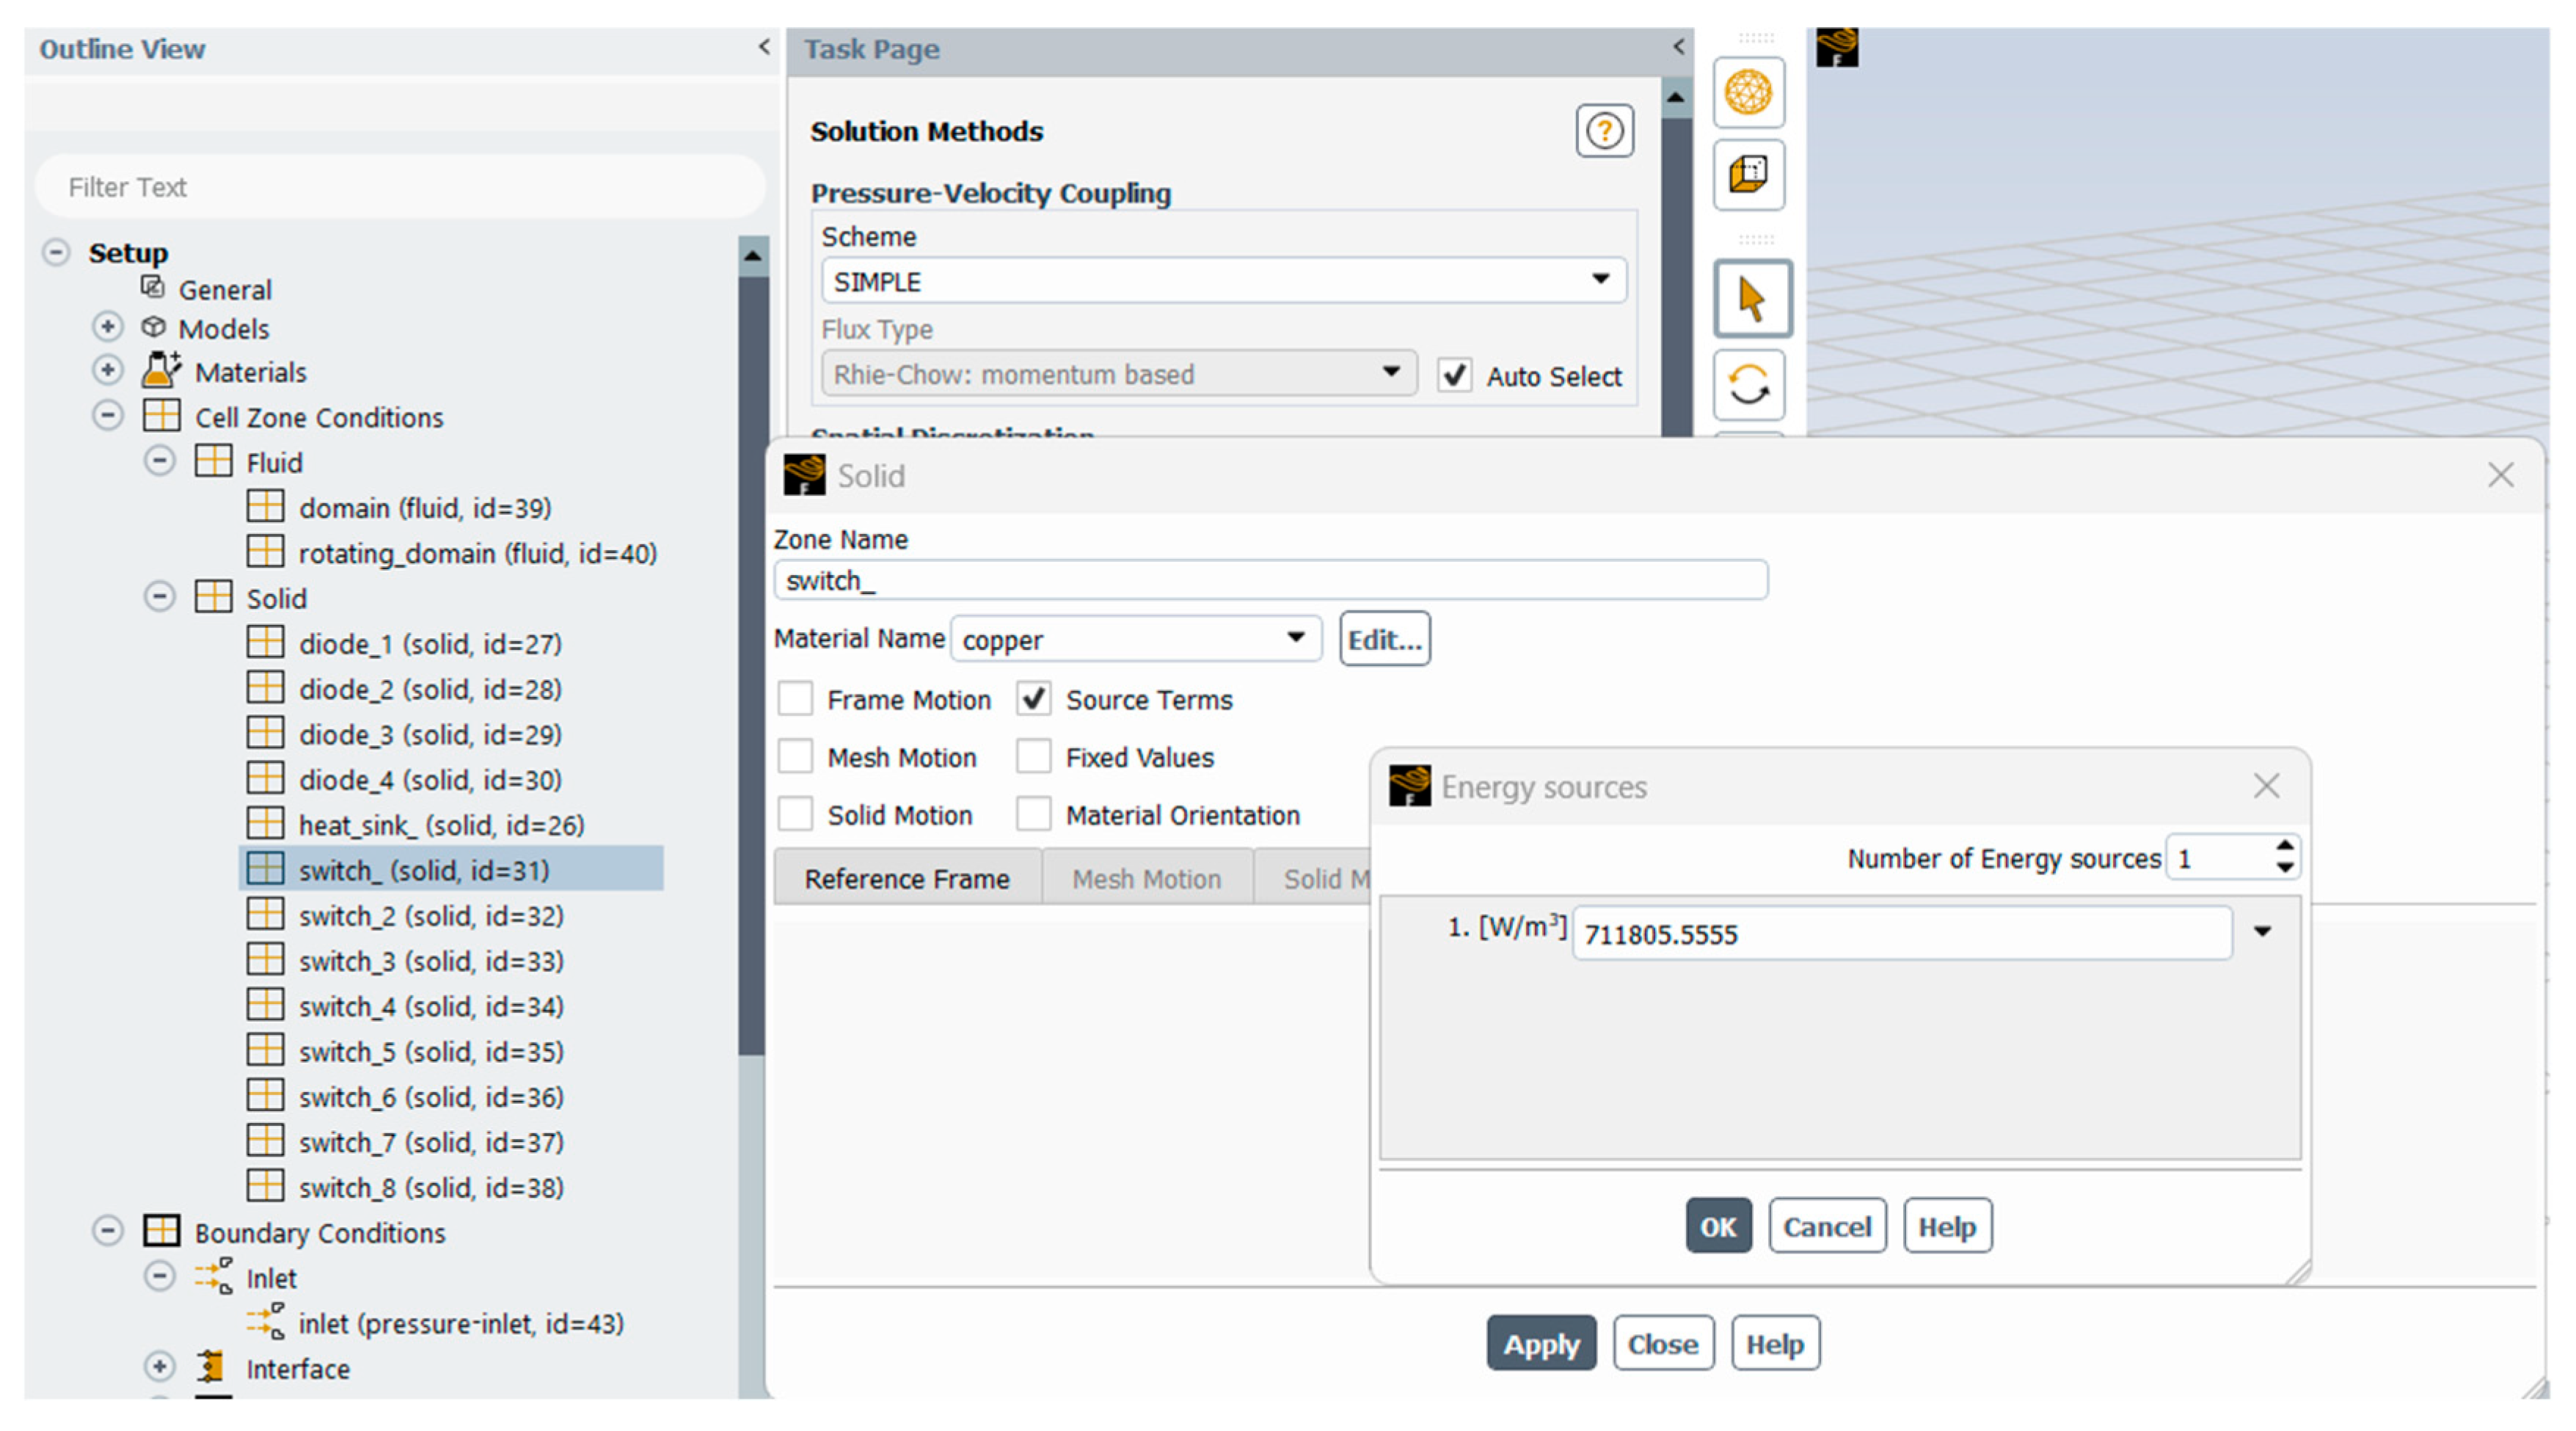Open Solution Methods help question icon
The height and width of the screenshot is (1431, 2576).
(x=1604, y=131)
